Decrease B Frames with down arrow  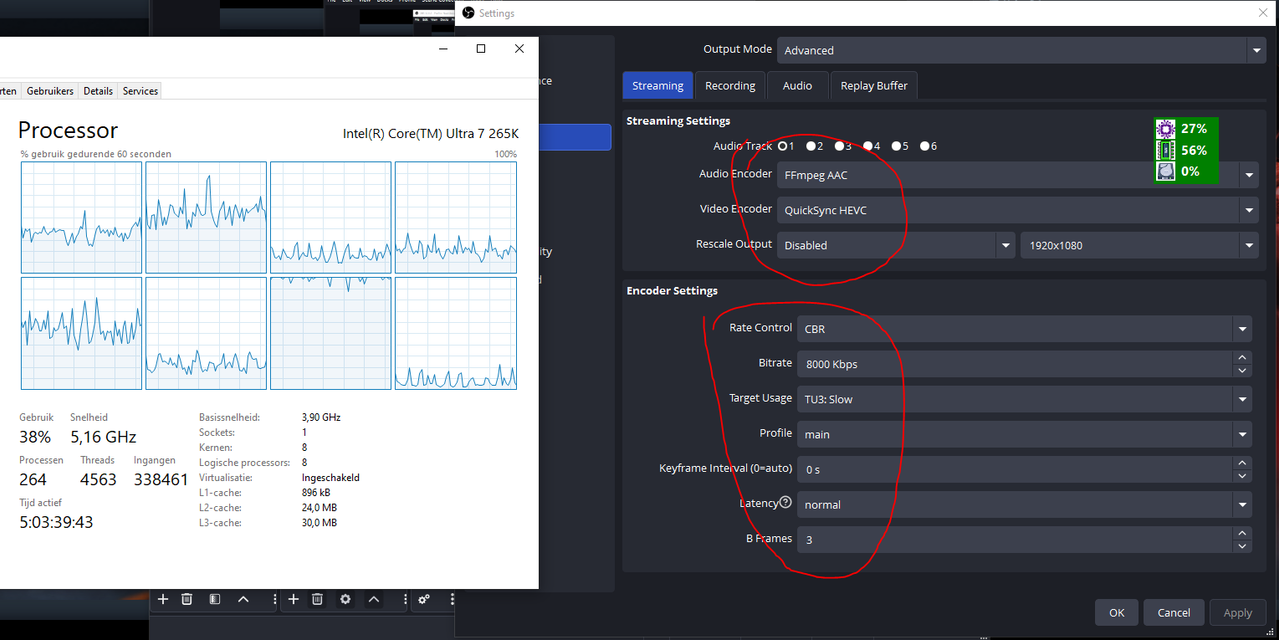(x=1242, y=546)
